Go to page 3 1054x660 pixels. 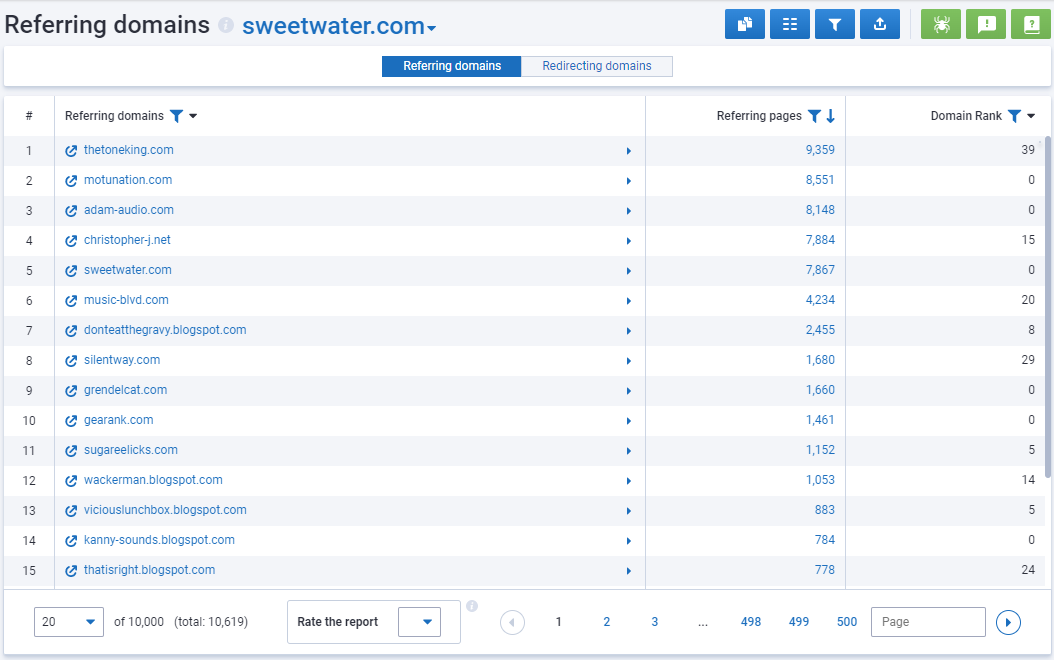655,622
